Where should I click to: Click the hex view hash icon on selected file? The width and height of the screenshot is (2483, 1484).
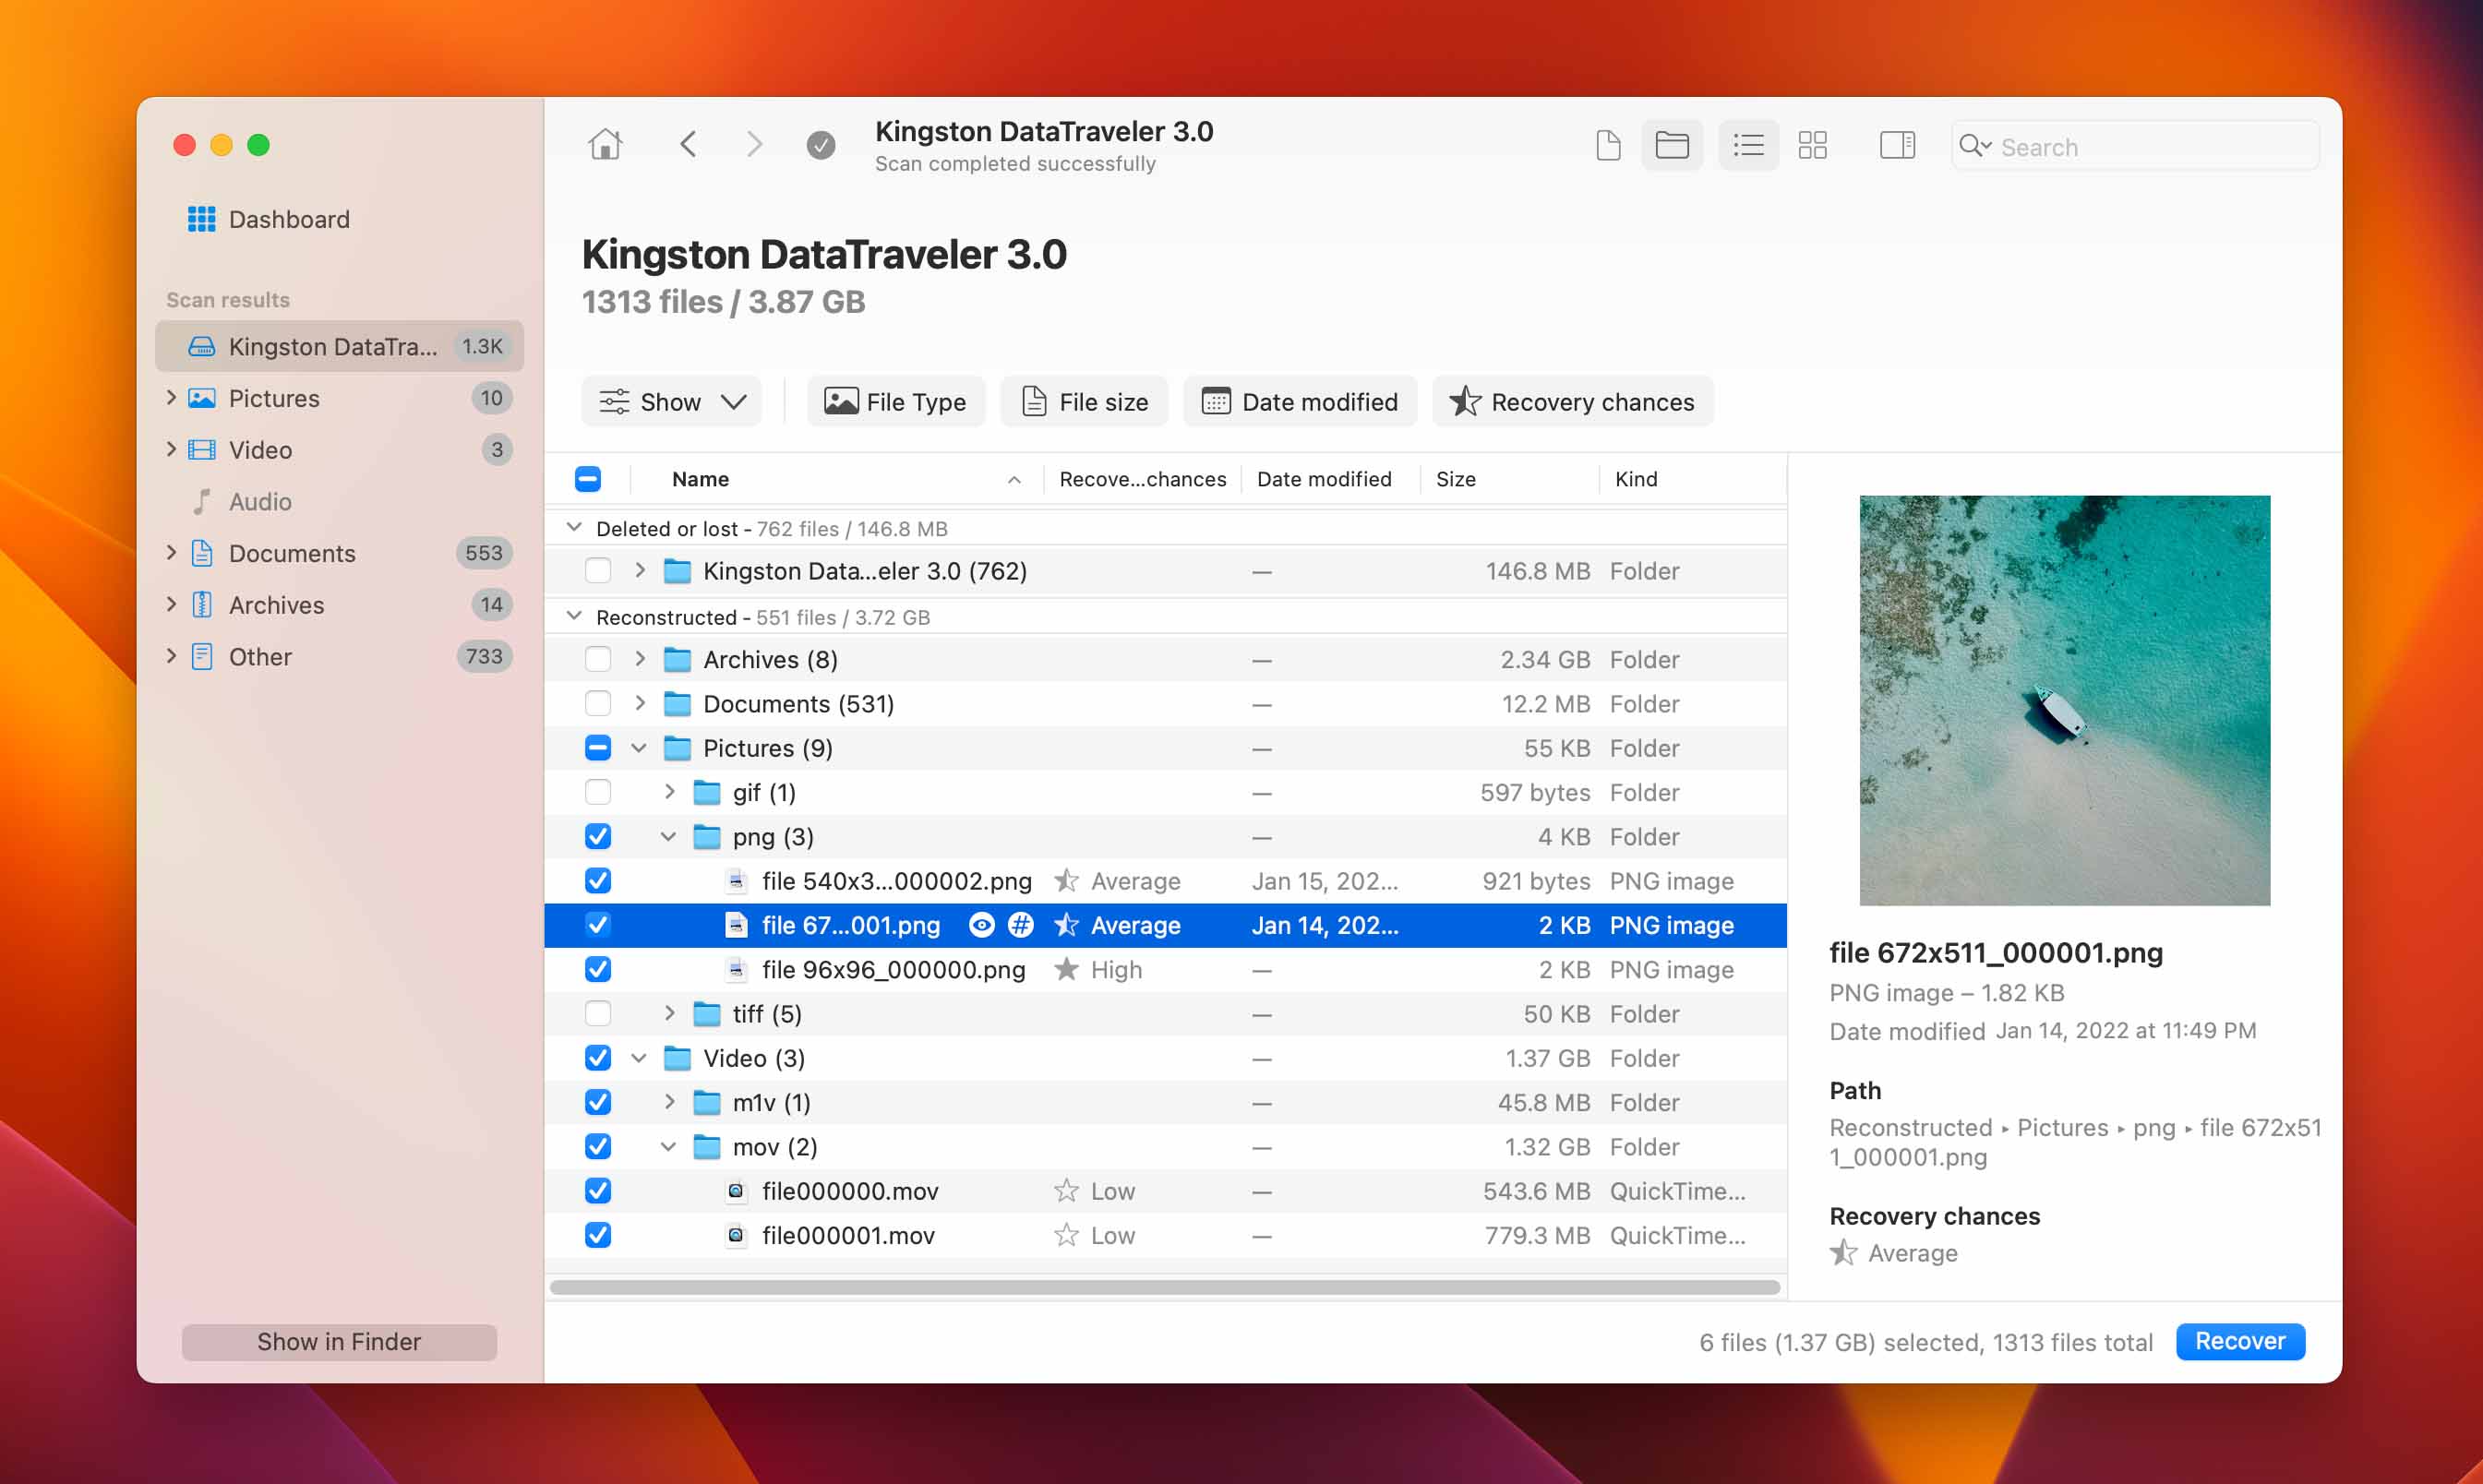(1020, 925)
